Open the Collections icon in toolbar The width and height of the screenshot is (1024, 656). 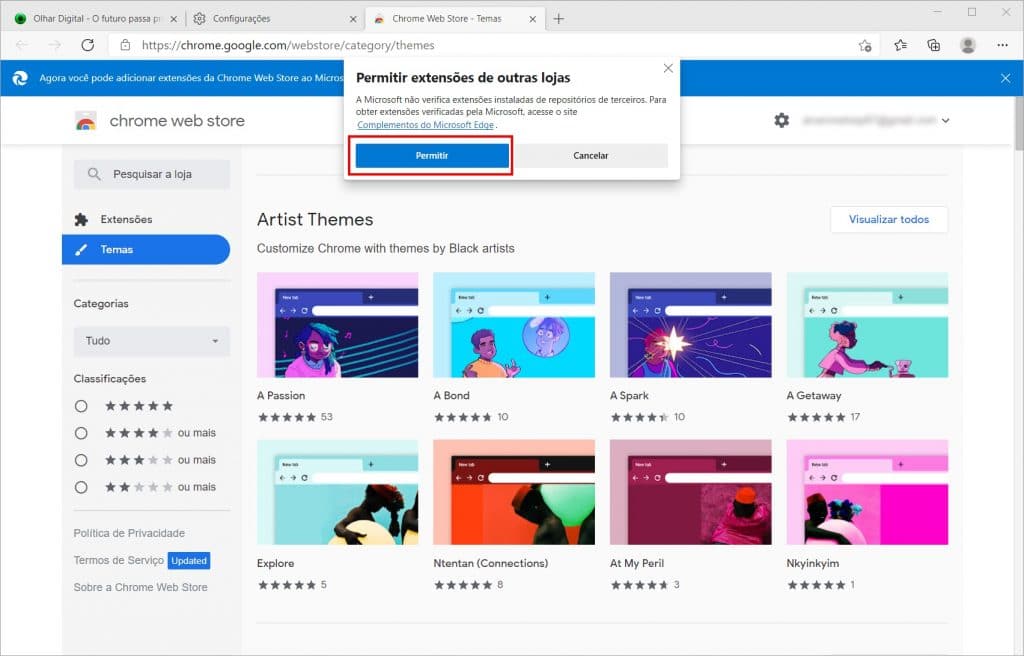(934, 45)
